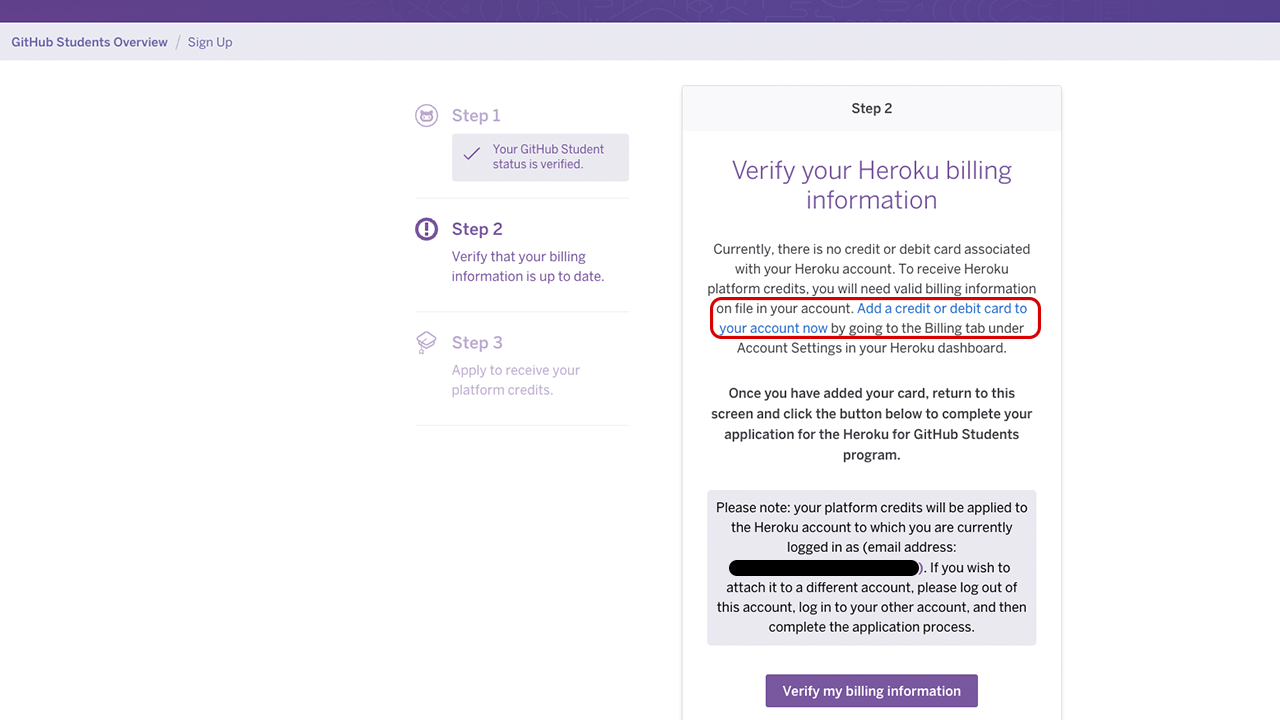
Task: Click the checkmark icon in verified status box
Action: (472, 156)
